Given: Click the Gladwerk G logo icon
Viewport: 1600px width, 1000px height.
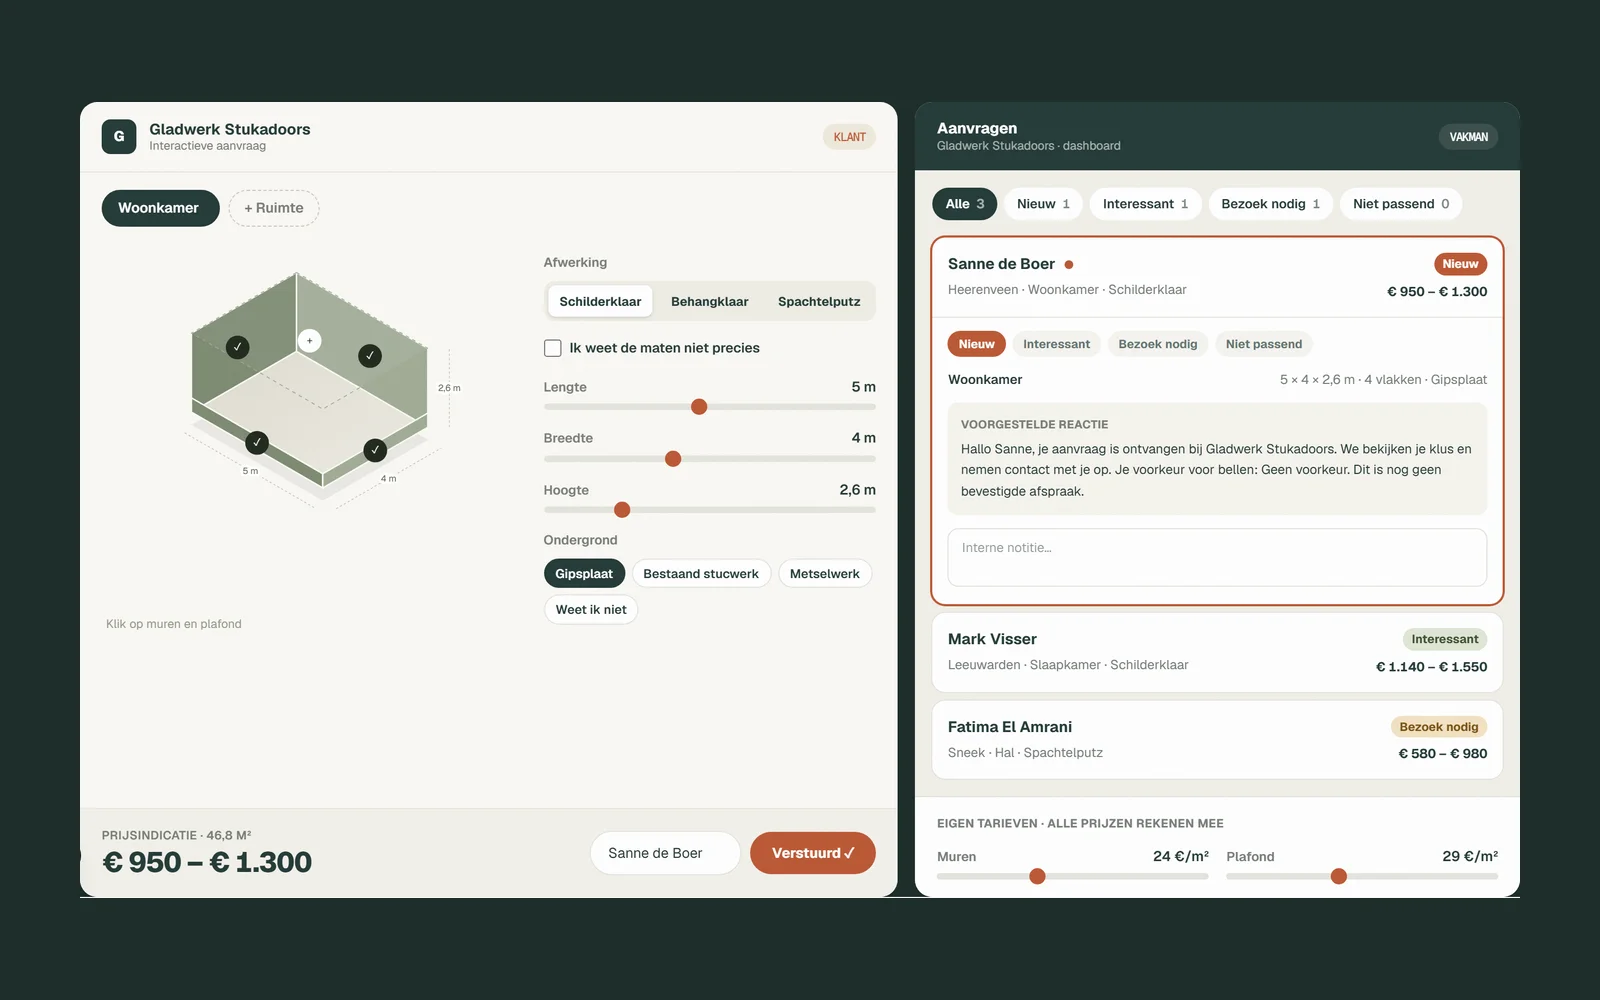Looking at the screenshot, I should [119, 137].
